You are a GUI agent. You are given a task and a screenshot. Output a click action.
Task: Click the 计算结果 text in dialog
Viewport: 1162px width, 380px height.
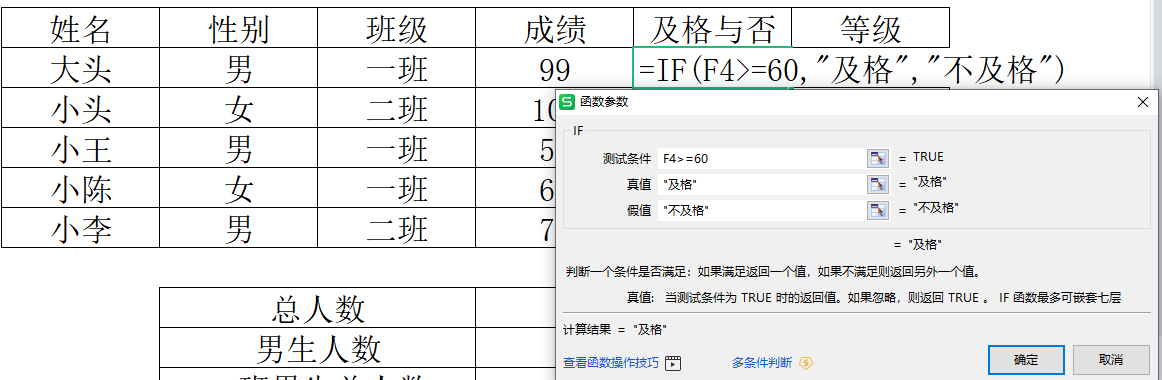pos(614,330)
